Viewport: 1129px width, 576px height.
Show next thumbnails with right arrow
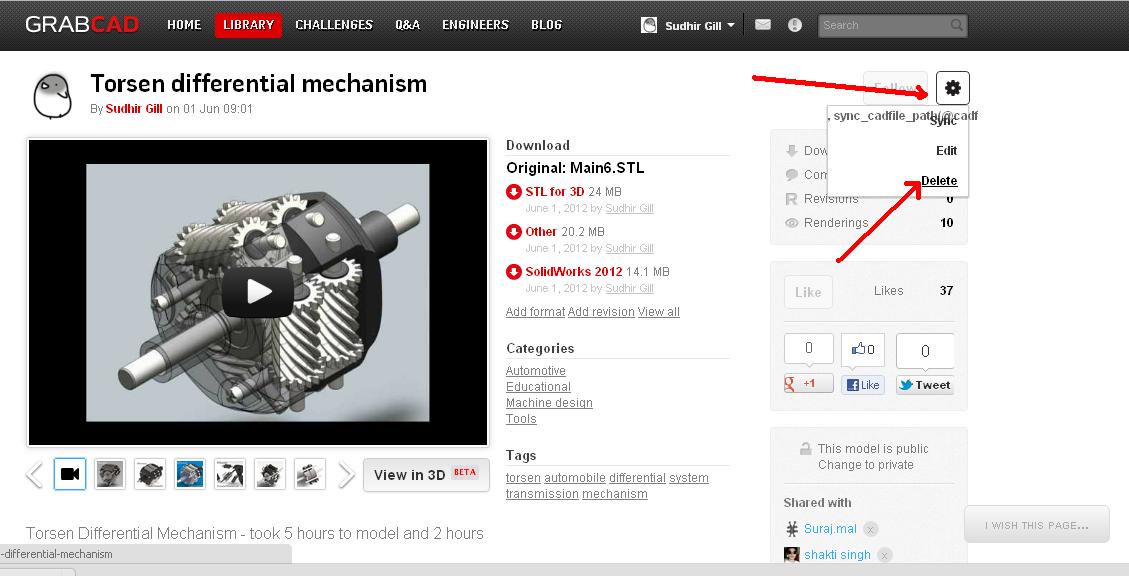(x=346, y=474)
